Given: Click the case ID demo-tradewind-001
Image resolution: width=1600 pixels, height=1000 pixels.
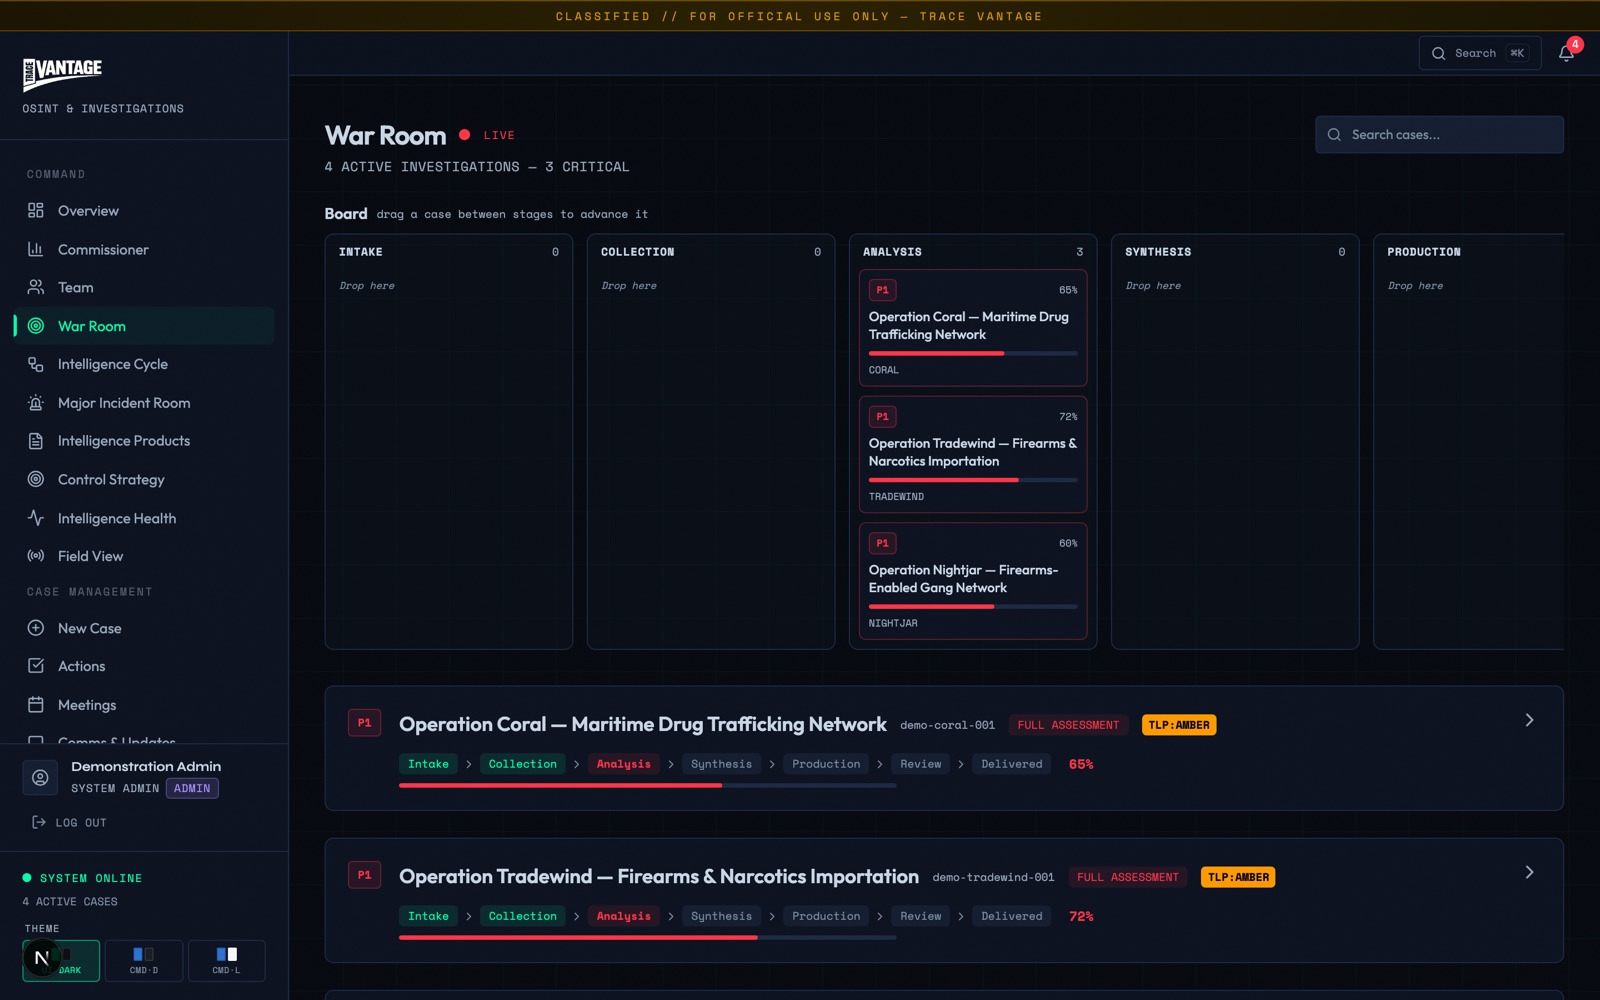Looking at the screenshot, I should [x=993, y=877].
